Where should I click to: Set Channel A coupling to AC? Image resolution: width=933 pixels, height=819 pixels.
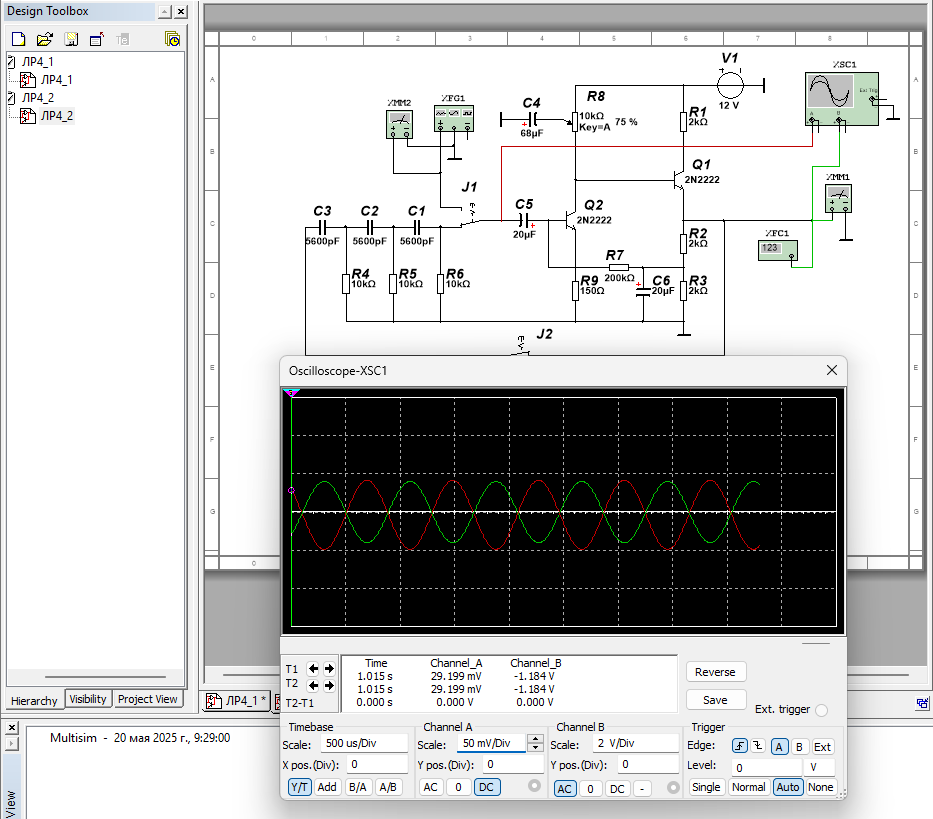pyautogui.click(x=430, y=787)
